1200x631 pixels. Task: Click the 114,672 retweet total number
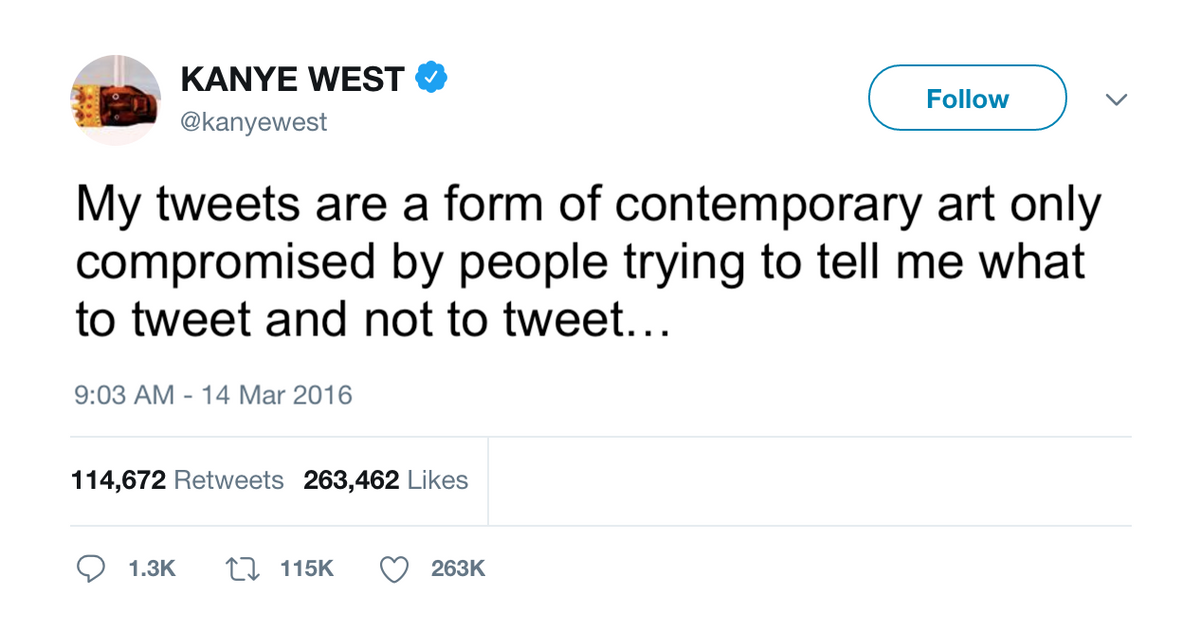[118, 481]
